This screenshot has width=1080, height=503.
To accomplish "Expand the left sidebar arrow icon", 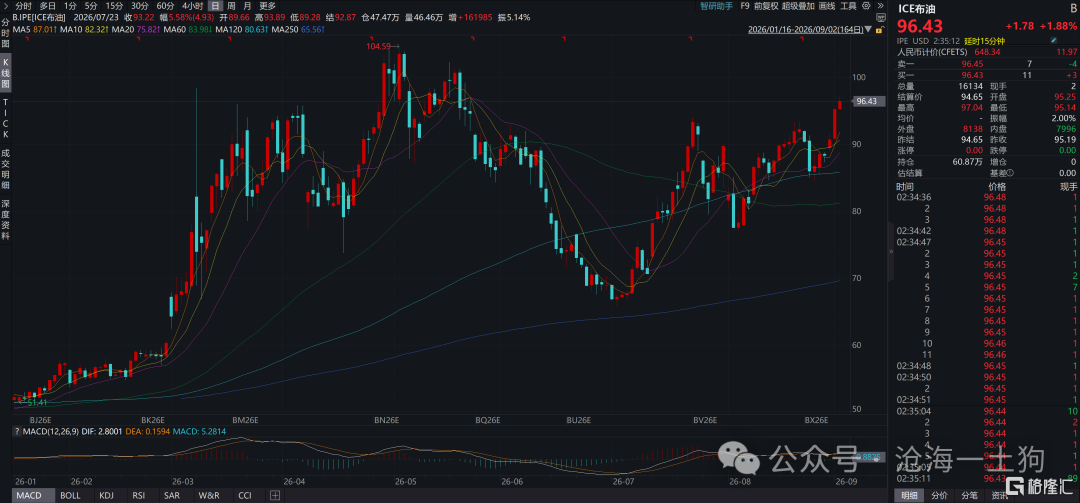I will (x=6, y=6).
